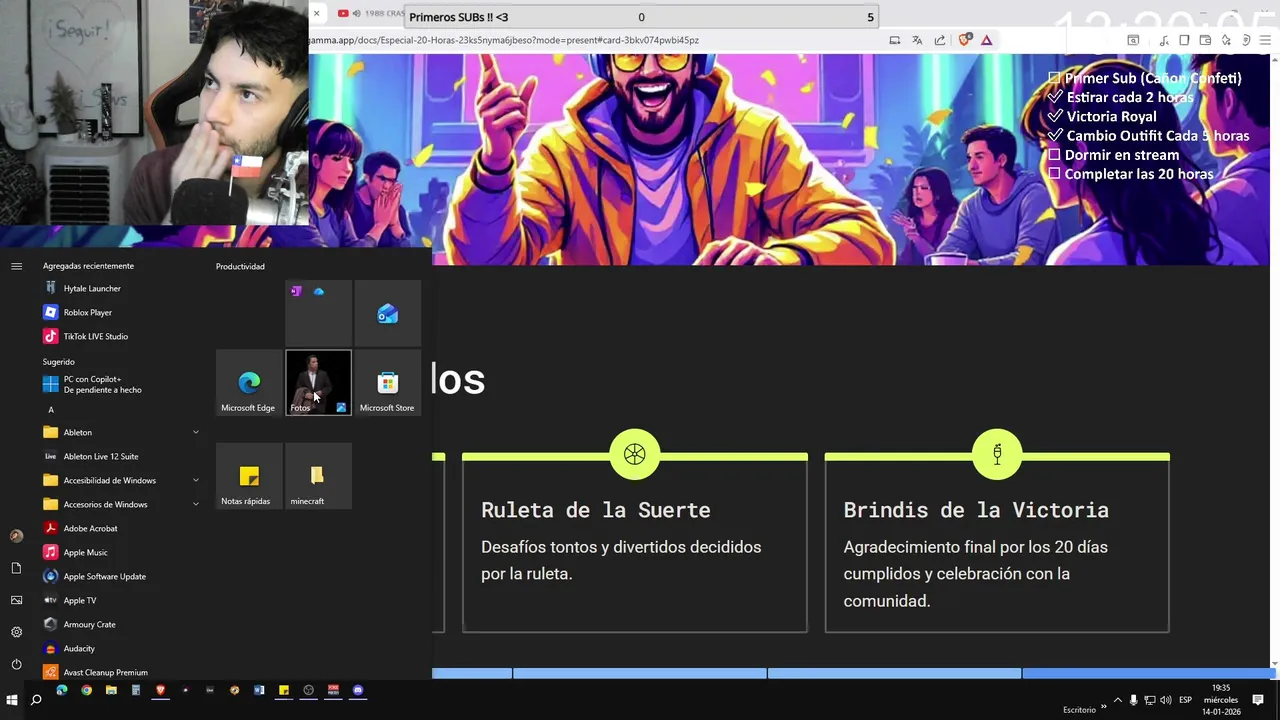Open the browser hamburger menu
This screenshot has height=720, width=1280.
pyautogui.click(x=1267, y=40)
